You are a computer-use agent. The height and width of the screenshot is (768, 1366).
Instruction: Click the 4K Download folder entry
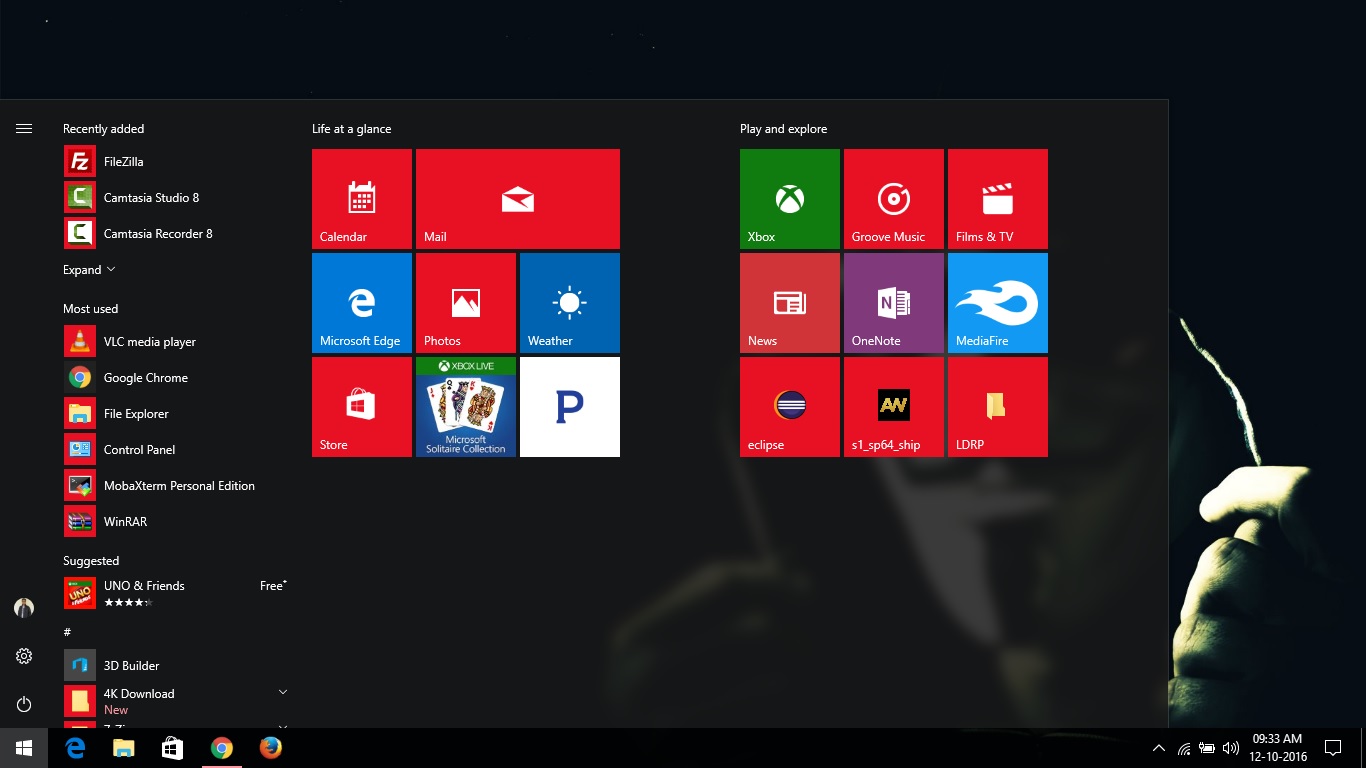click(x=176, y=701)
